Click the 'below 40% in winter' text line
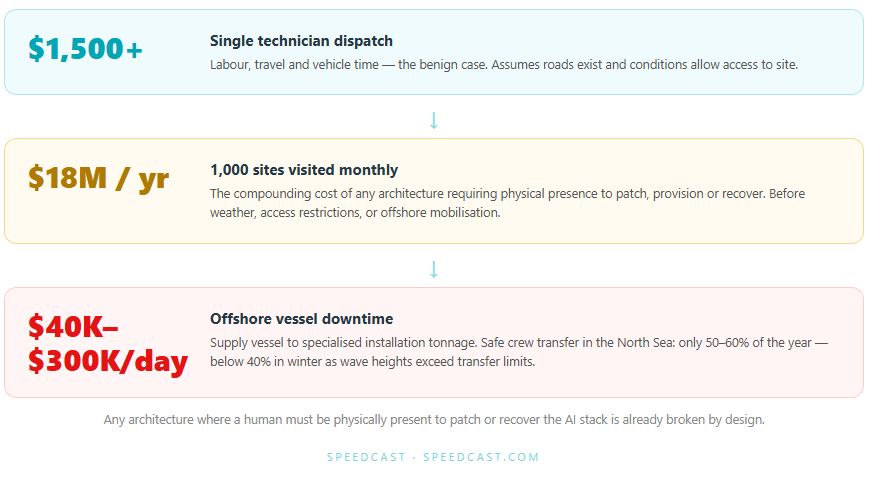This screenshot has width=882, height=478. point(372,362)
